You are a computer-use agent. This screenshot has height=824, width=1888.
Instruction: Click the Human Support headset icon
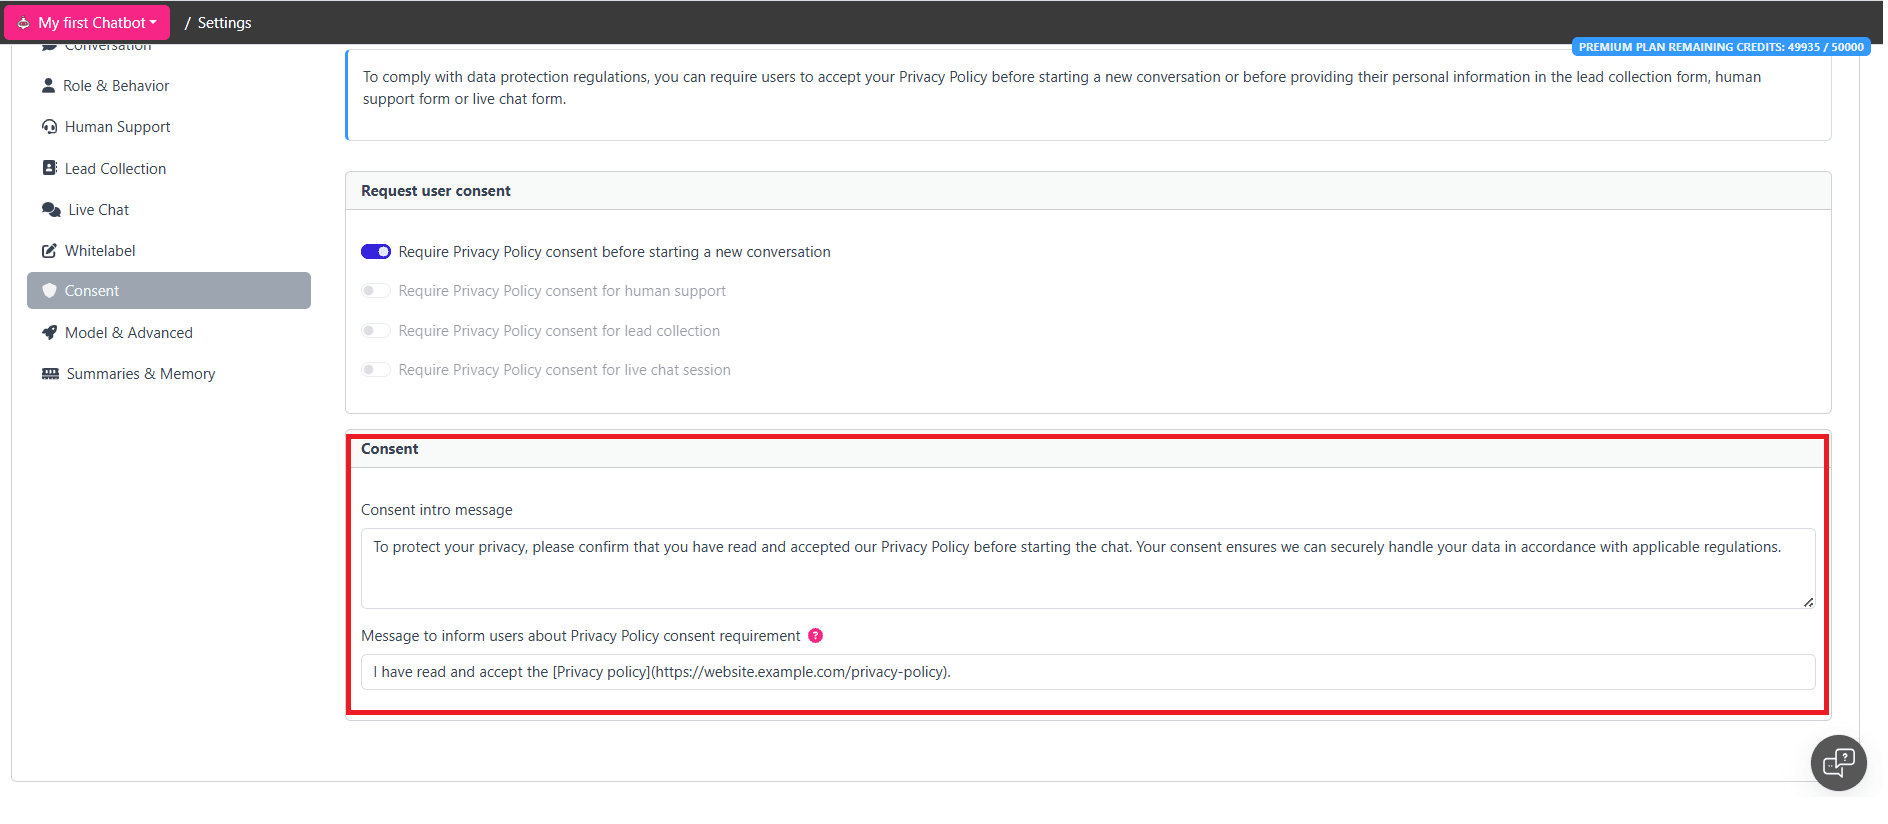(49, 127)
